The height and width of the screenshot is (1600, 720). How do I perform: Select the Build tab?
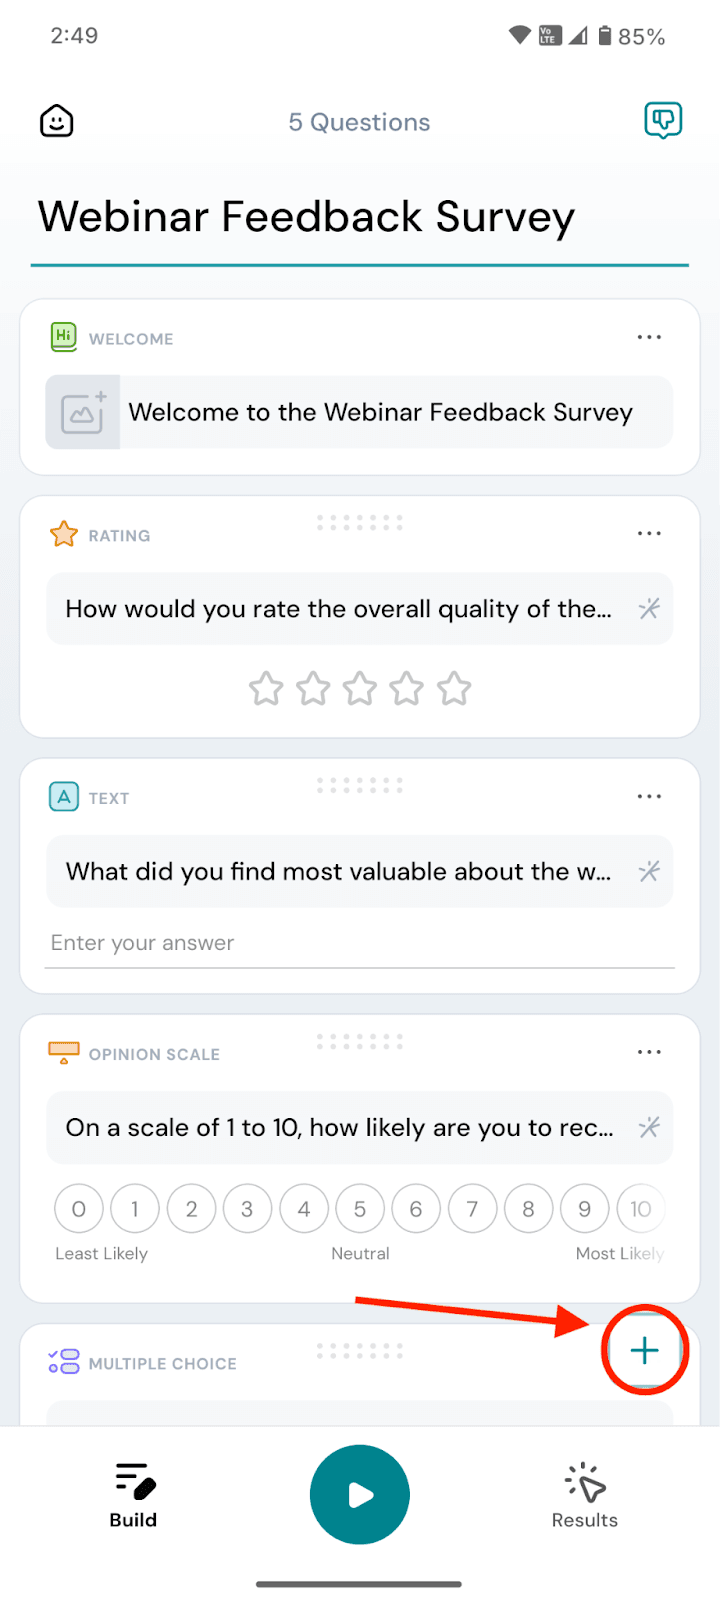(133, 1495)
